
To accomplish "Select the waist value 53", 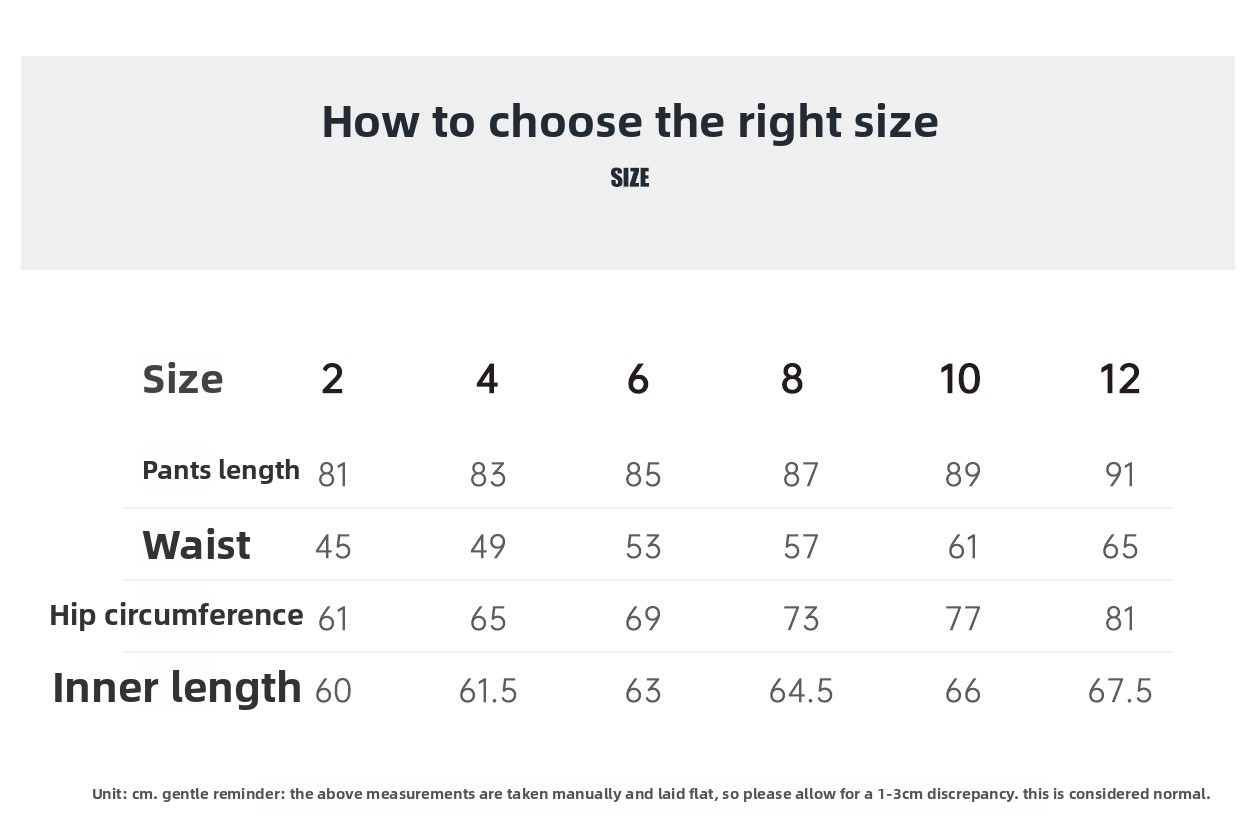I will click(643, 547).
